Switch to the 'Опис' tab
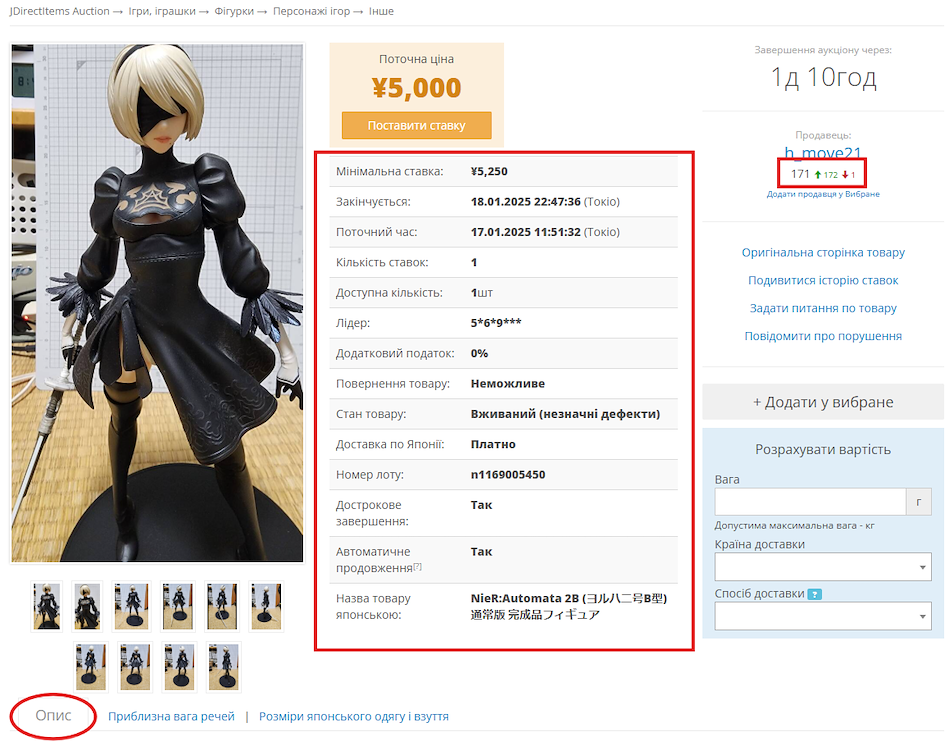This screenshot has width=945, height=741. click(x=53, y=715)
